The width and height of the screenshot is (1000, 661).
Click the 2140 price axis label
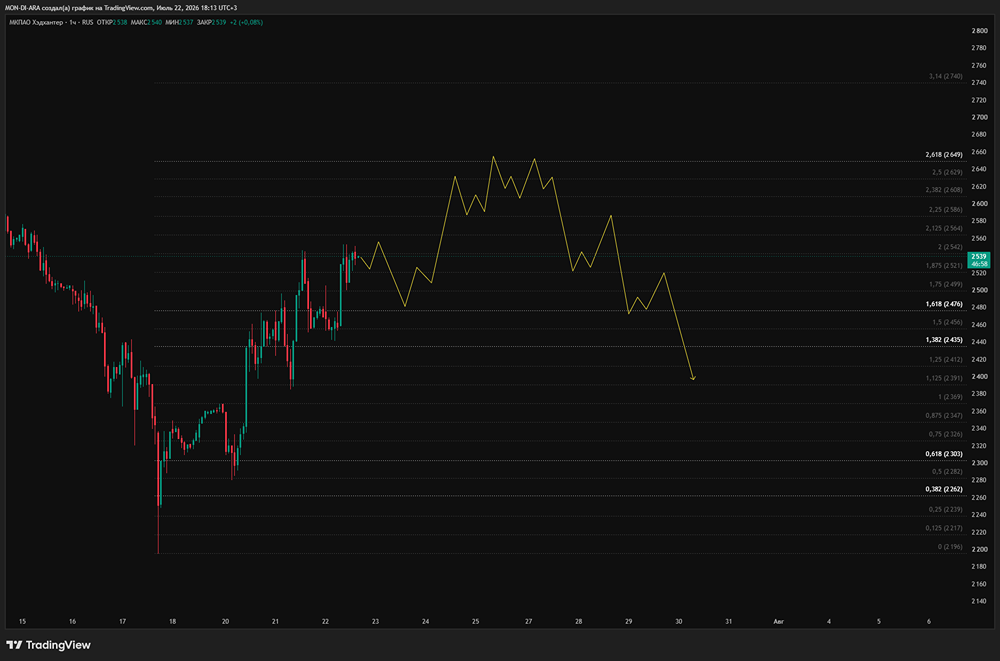pyautogui.click(x=979, y=601)
